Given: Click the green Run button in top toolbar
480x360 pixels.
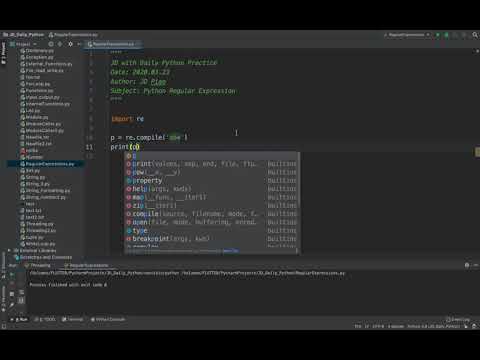Looking at the screenshot, I should (438, 35).
